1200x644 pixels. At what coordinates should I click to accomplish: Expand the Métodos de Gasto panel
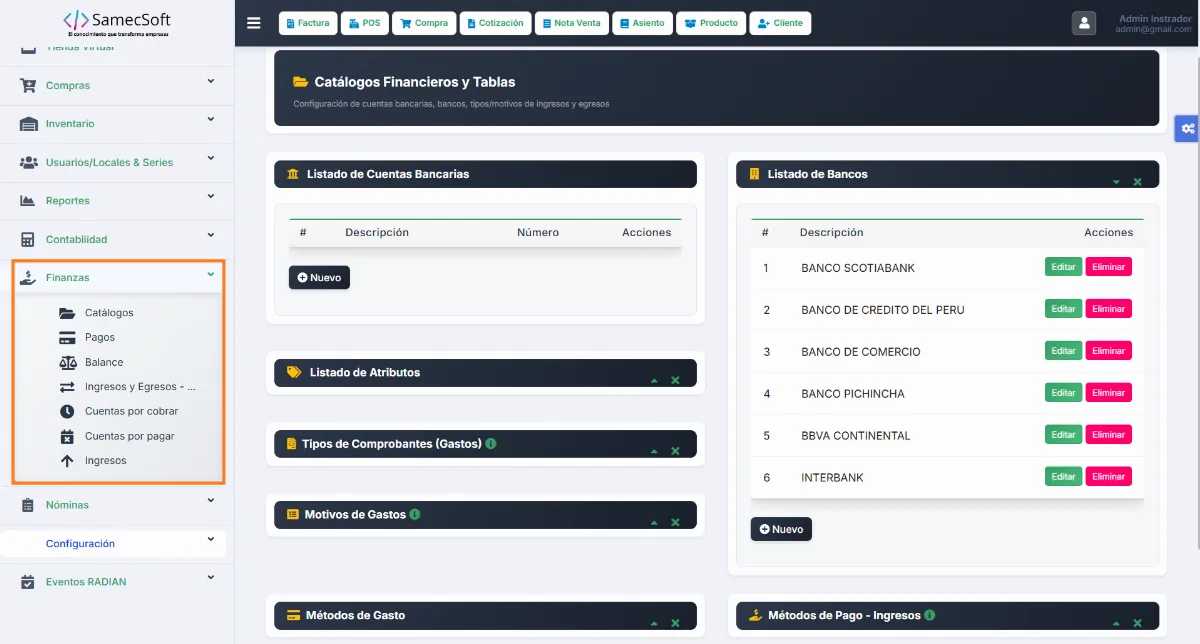pyautogui.click(x=654, y=623)
